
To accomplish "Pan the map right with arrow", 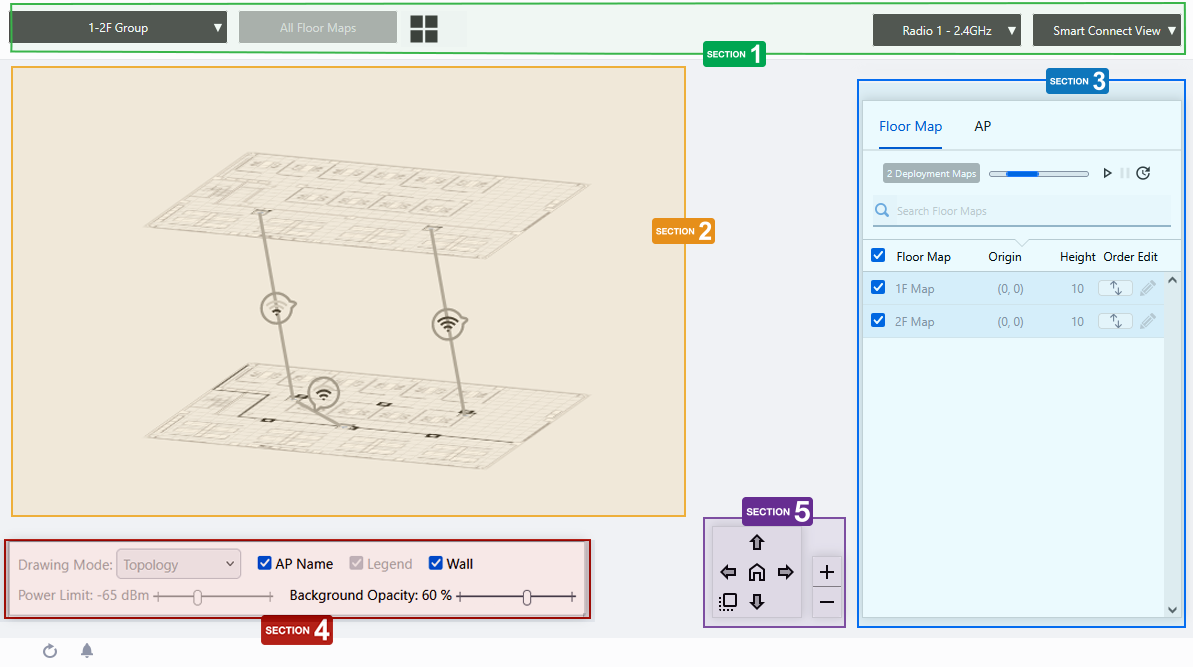I will (785, 573).
